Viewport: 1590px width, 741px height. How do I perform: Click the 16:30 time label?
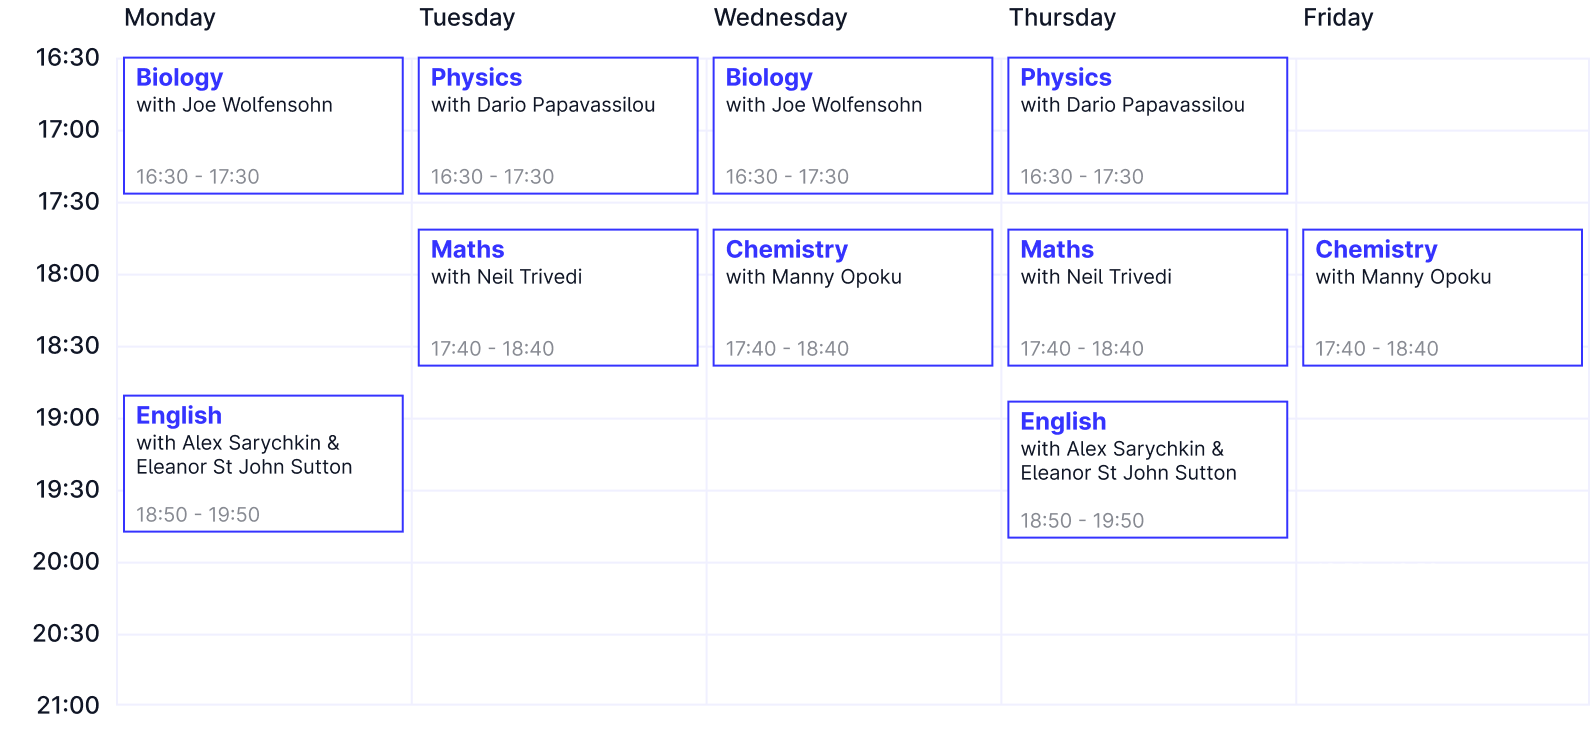(67, 58)
